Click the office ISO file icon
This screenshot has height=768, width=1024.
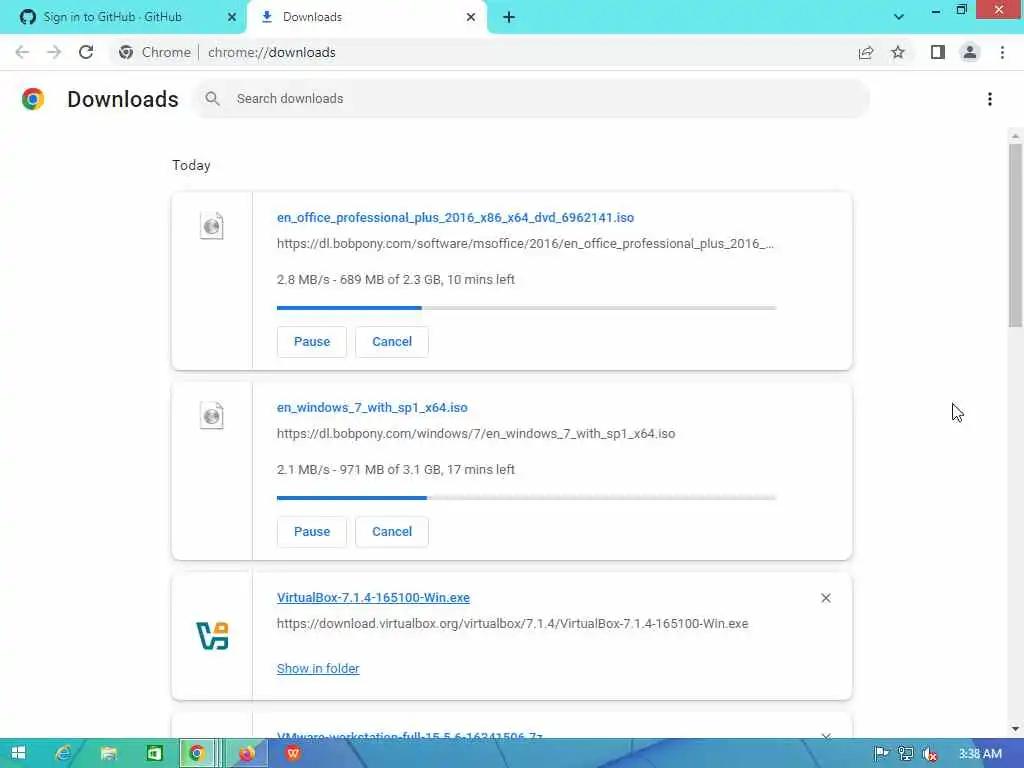coord(212,226)
